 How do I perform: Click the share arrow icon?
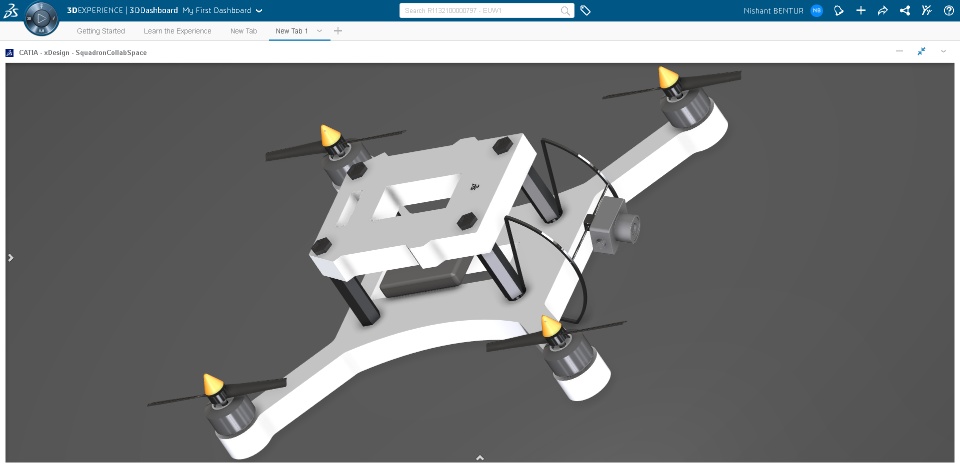(883, 10)
